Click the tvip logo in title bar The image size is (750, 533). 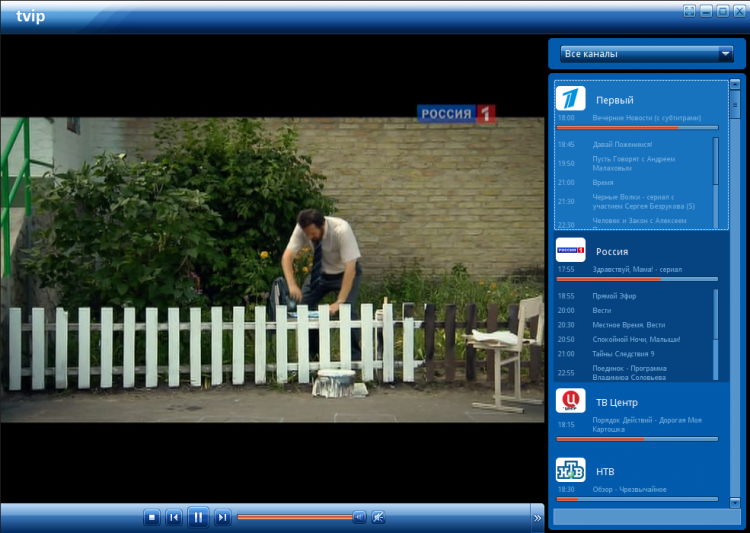31,16
